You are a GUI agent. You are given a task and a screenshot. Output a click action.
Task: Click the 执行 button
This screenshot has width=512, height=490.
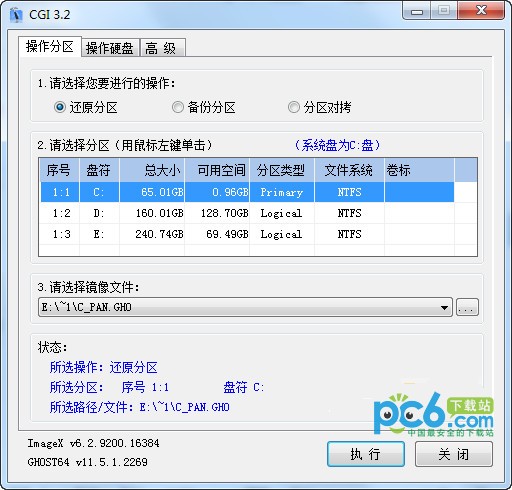coord(366,454)
